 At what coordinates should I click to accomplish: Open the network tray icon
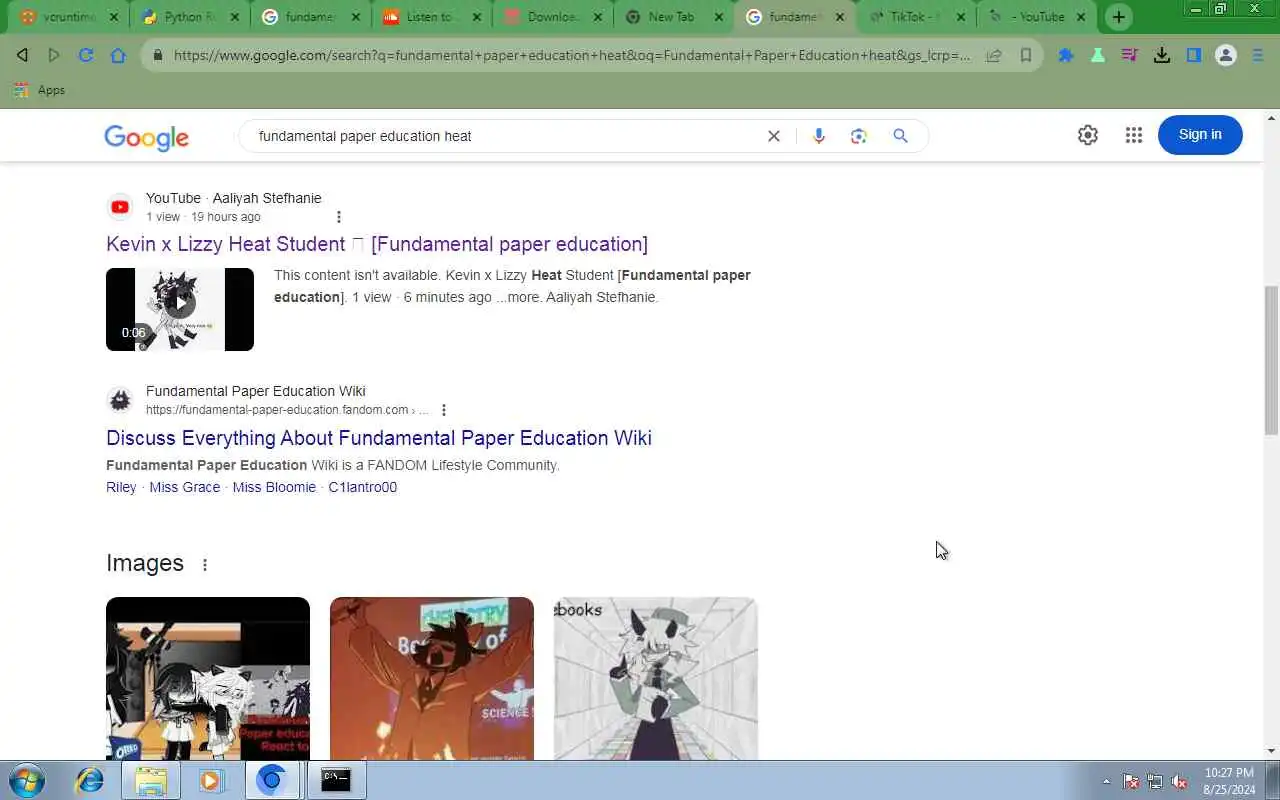click(1155, 781)
